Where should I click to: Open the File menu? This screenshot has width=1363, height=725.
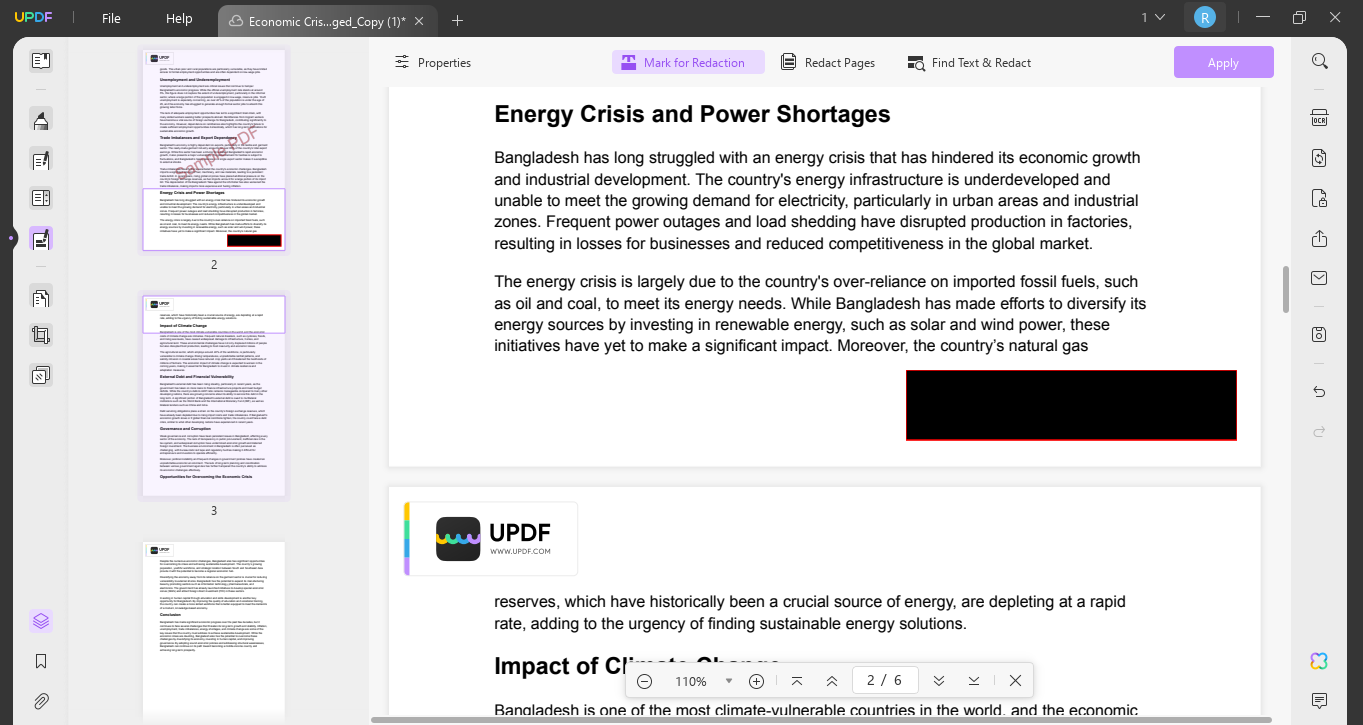(x=110, y=18)
